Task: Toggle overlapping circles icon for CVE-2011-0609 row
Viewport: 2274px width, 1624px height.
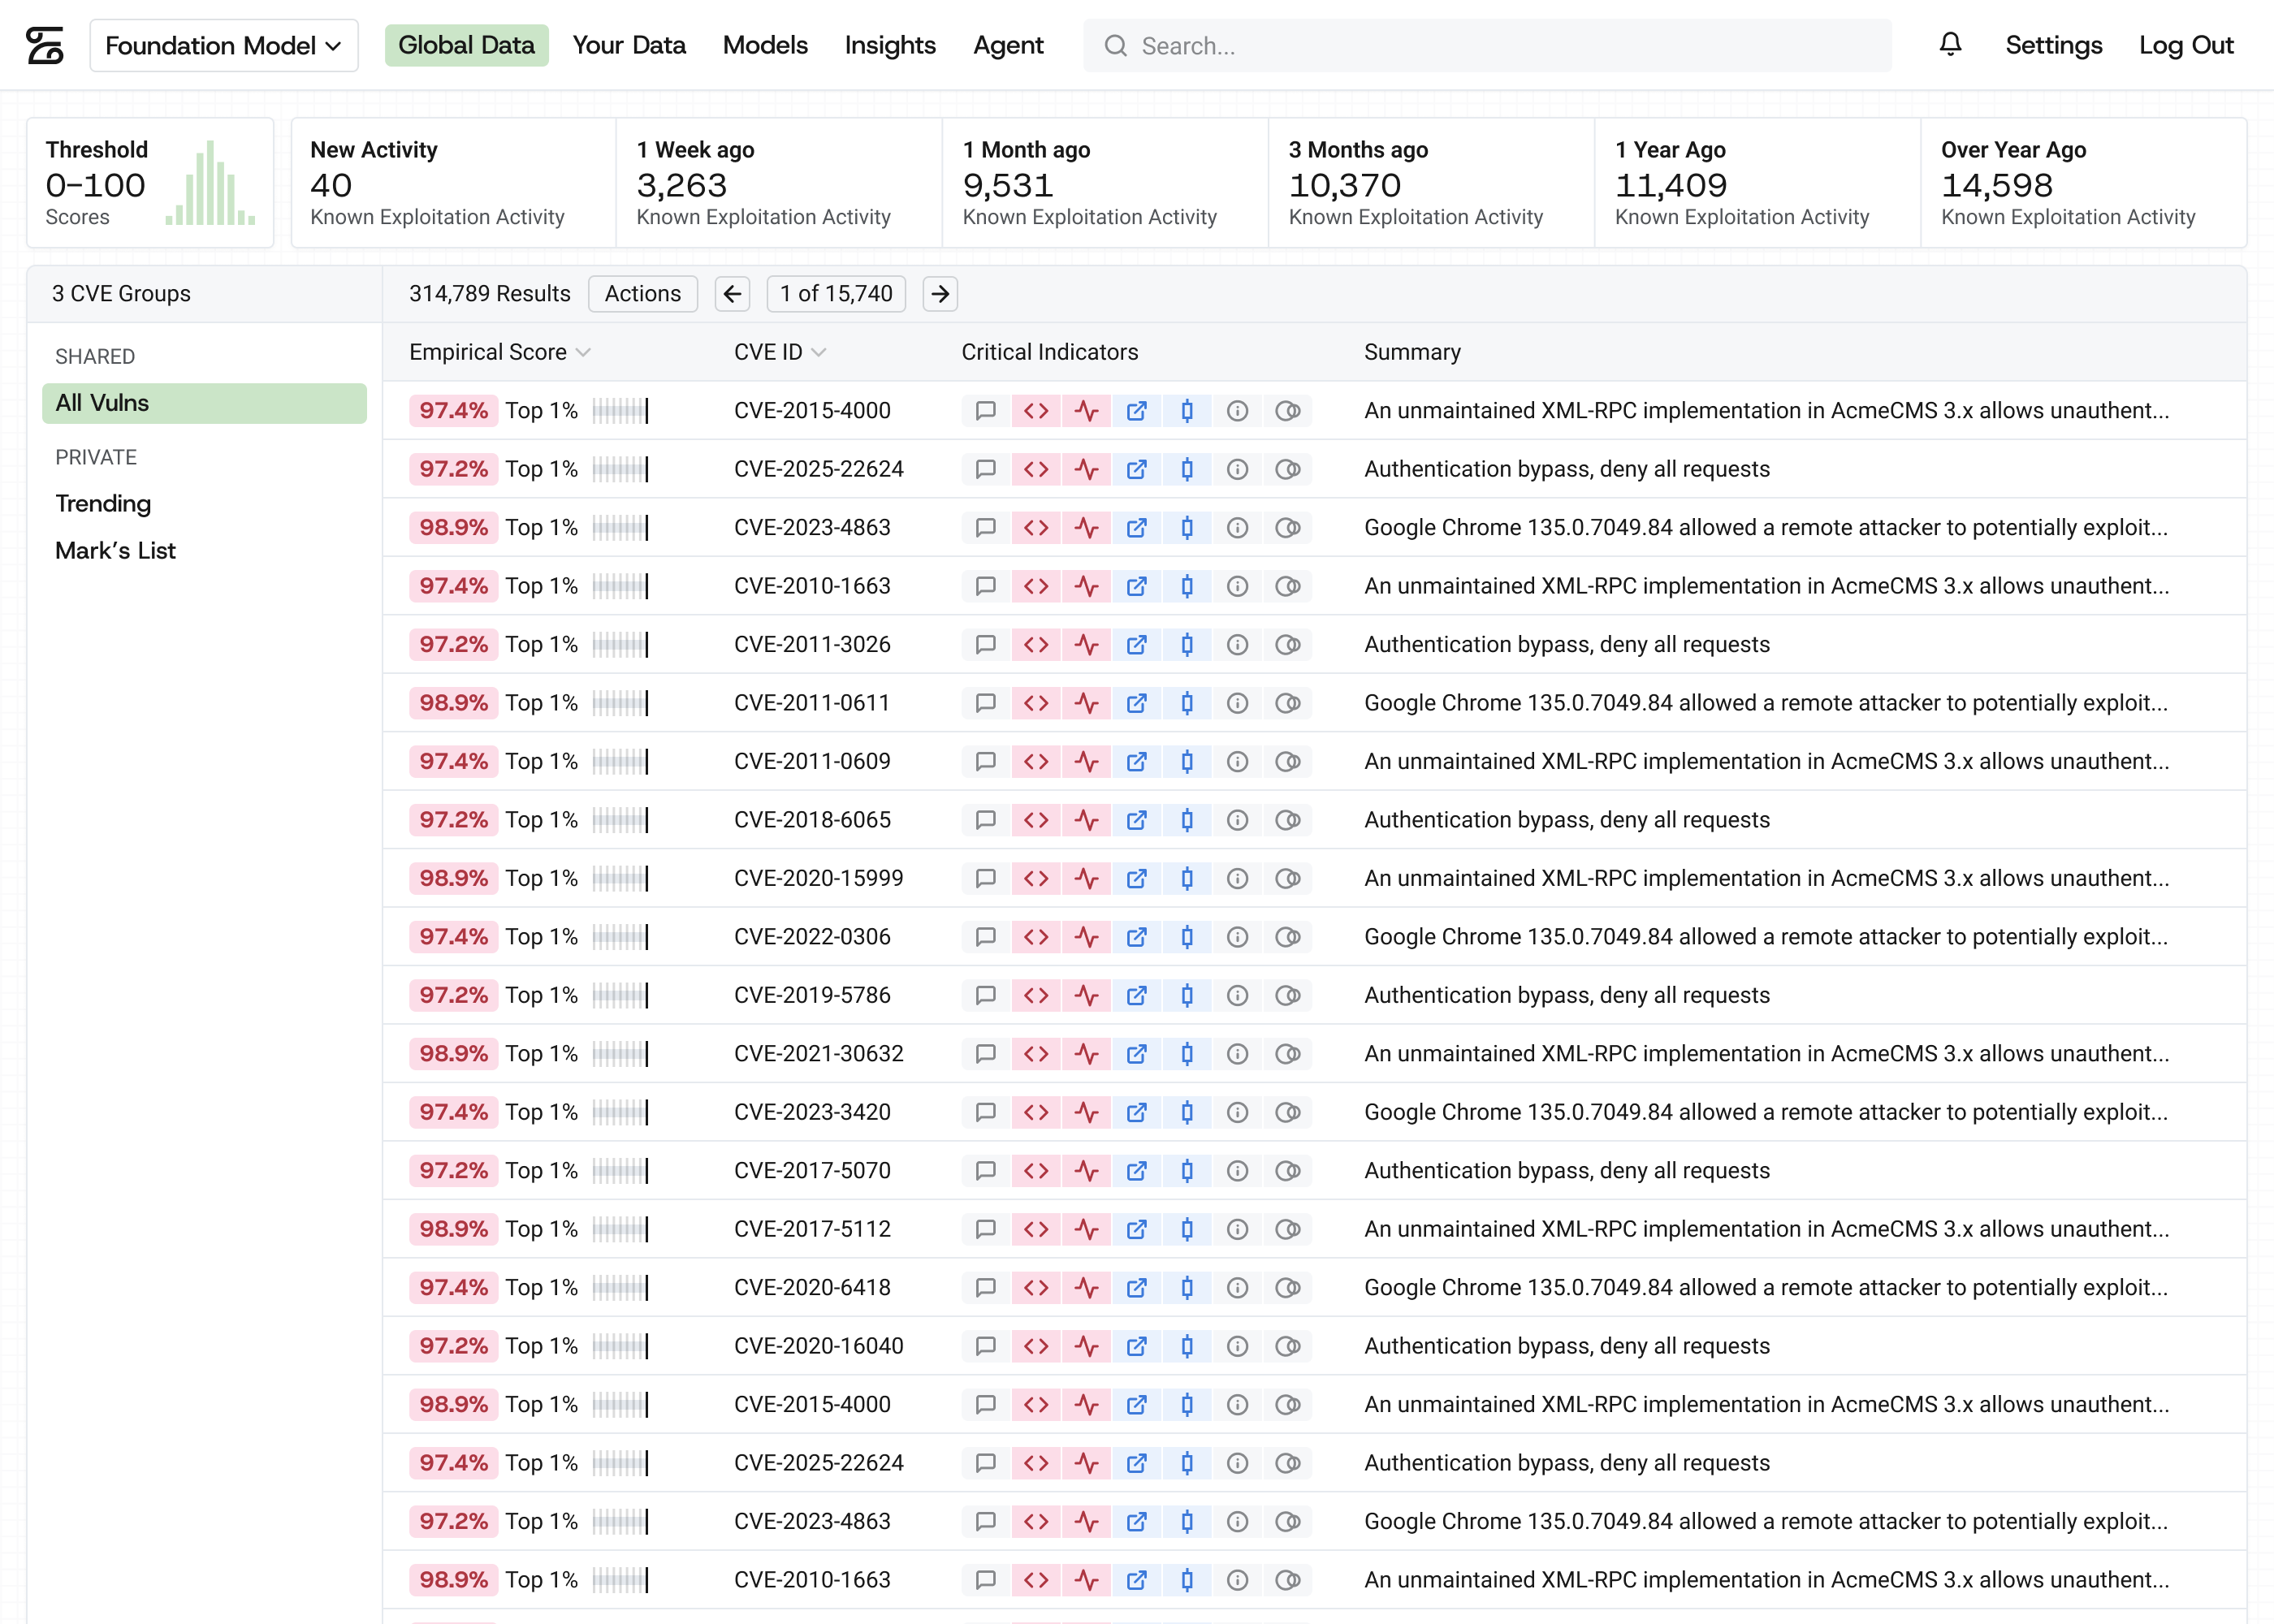Action: click(1288, 762)
